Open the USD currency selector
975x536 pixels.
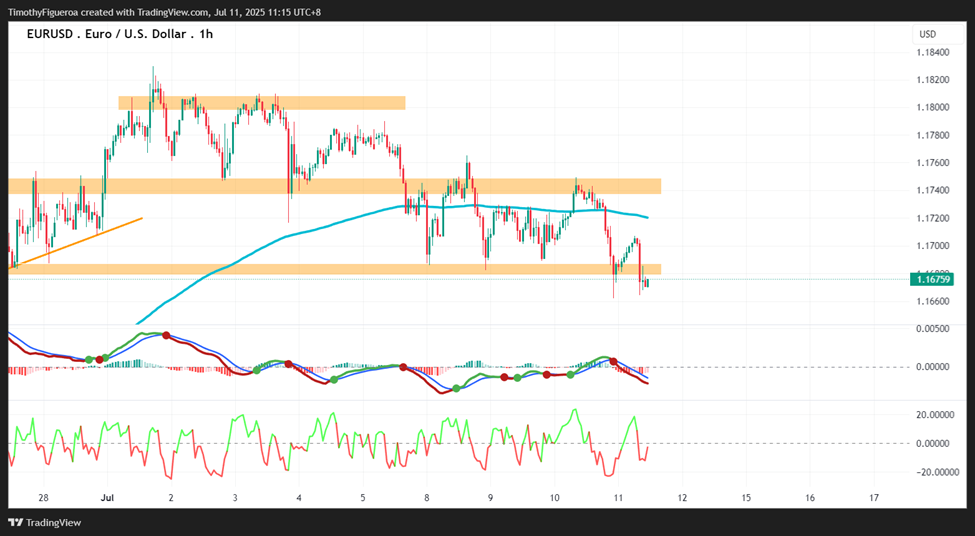928,34
